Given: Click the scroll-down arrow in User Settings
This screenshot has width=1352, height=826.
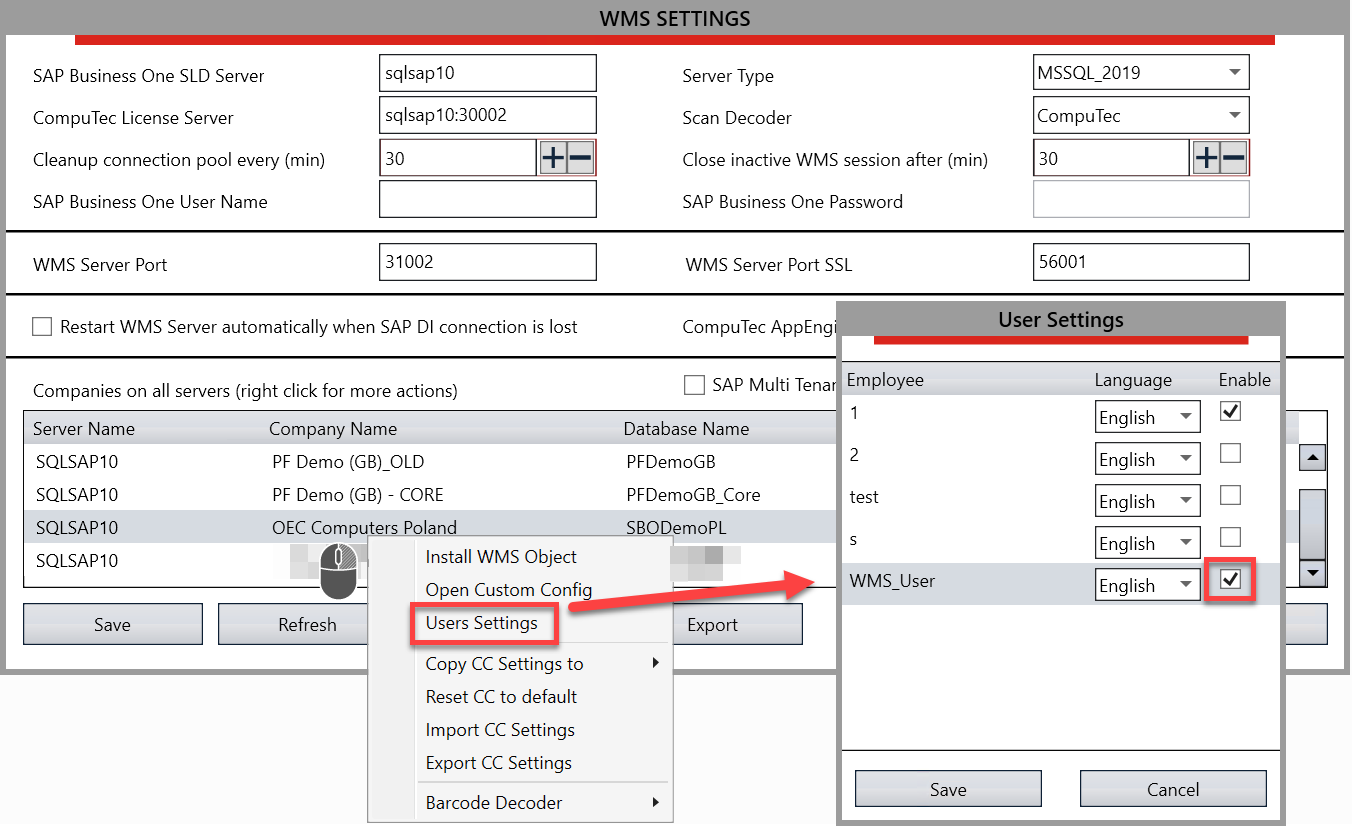Looking at the screenshot, I should pos(1311,574).
